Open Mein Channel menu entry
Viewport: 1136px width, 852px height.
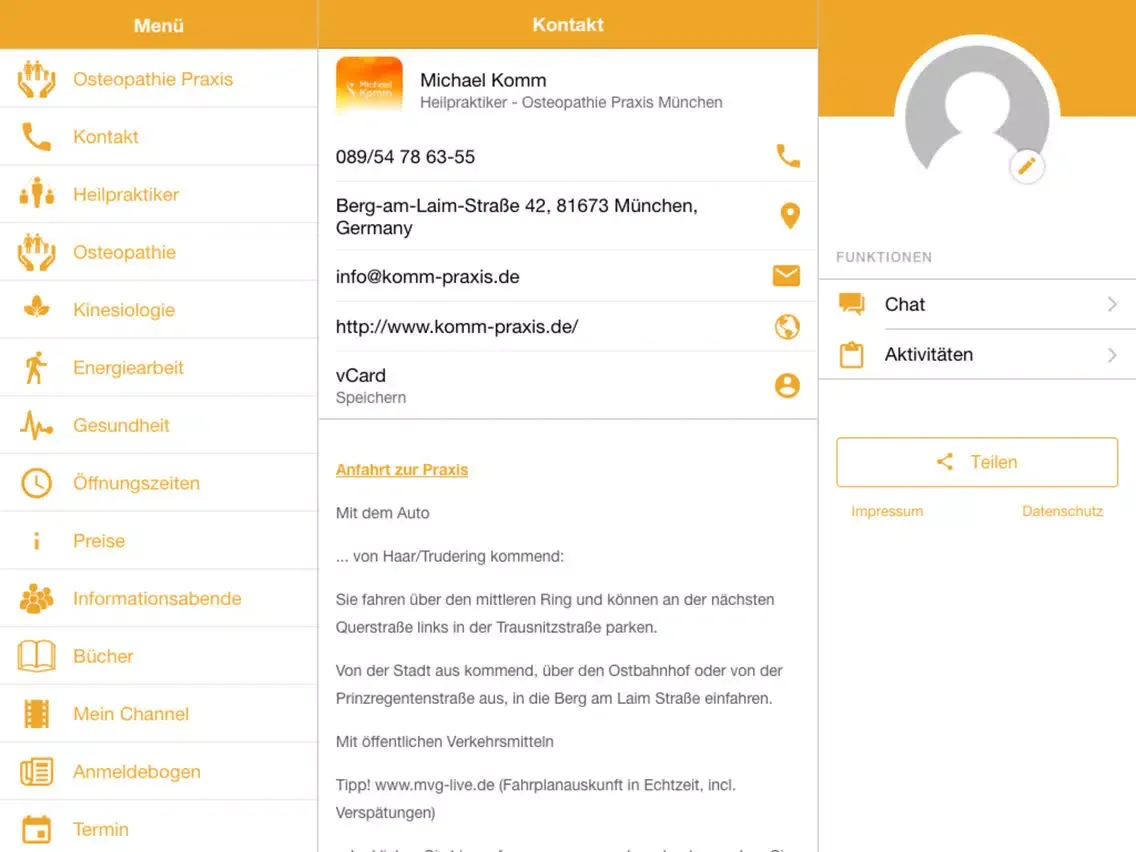(159, 714)
